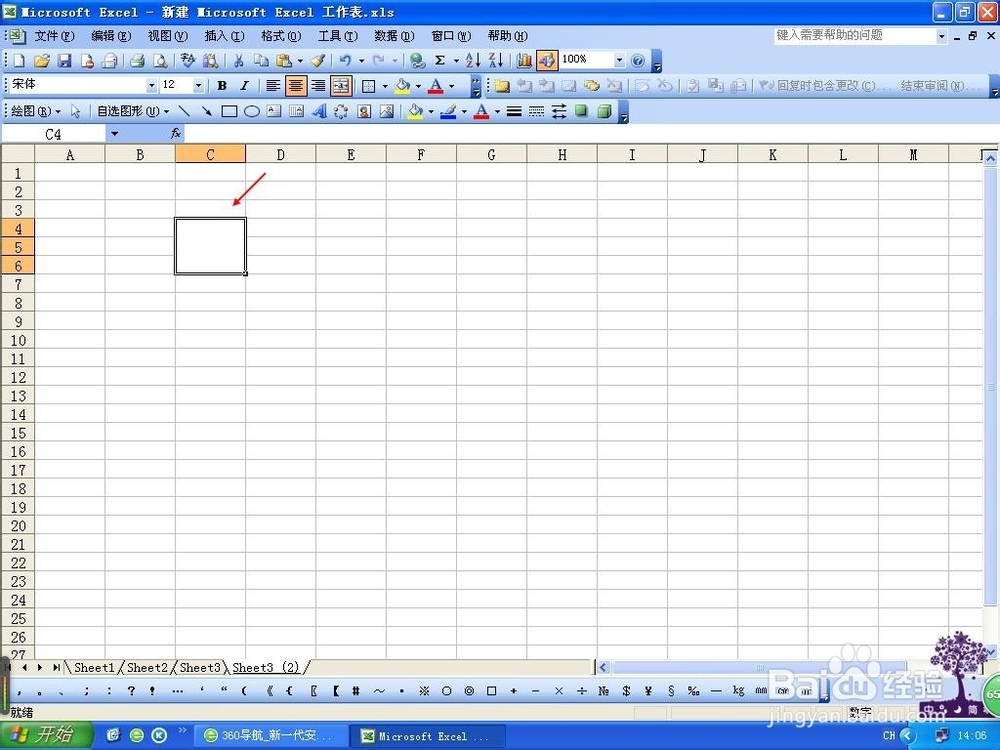Sort descending Z to A

pos(496,61)
